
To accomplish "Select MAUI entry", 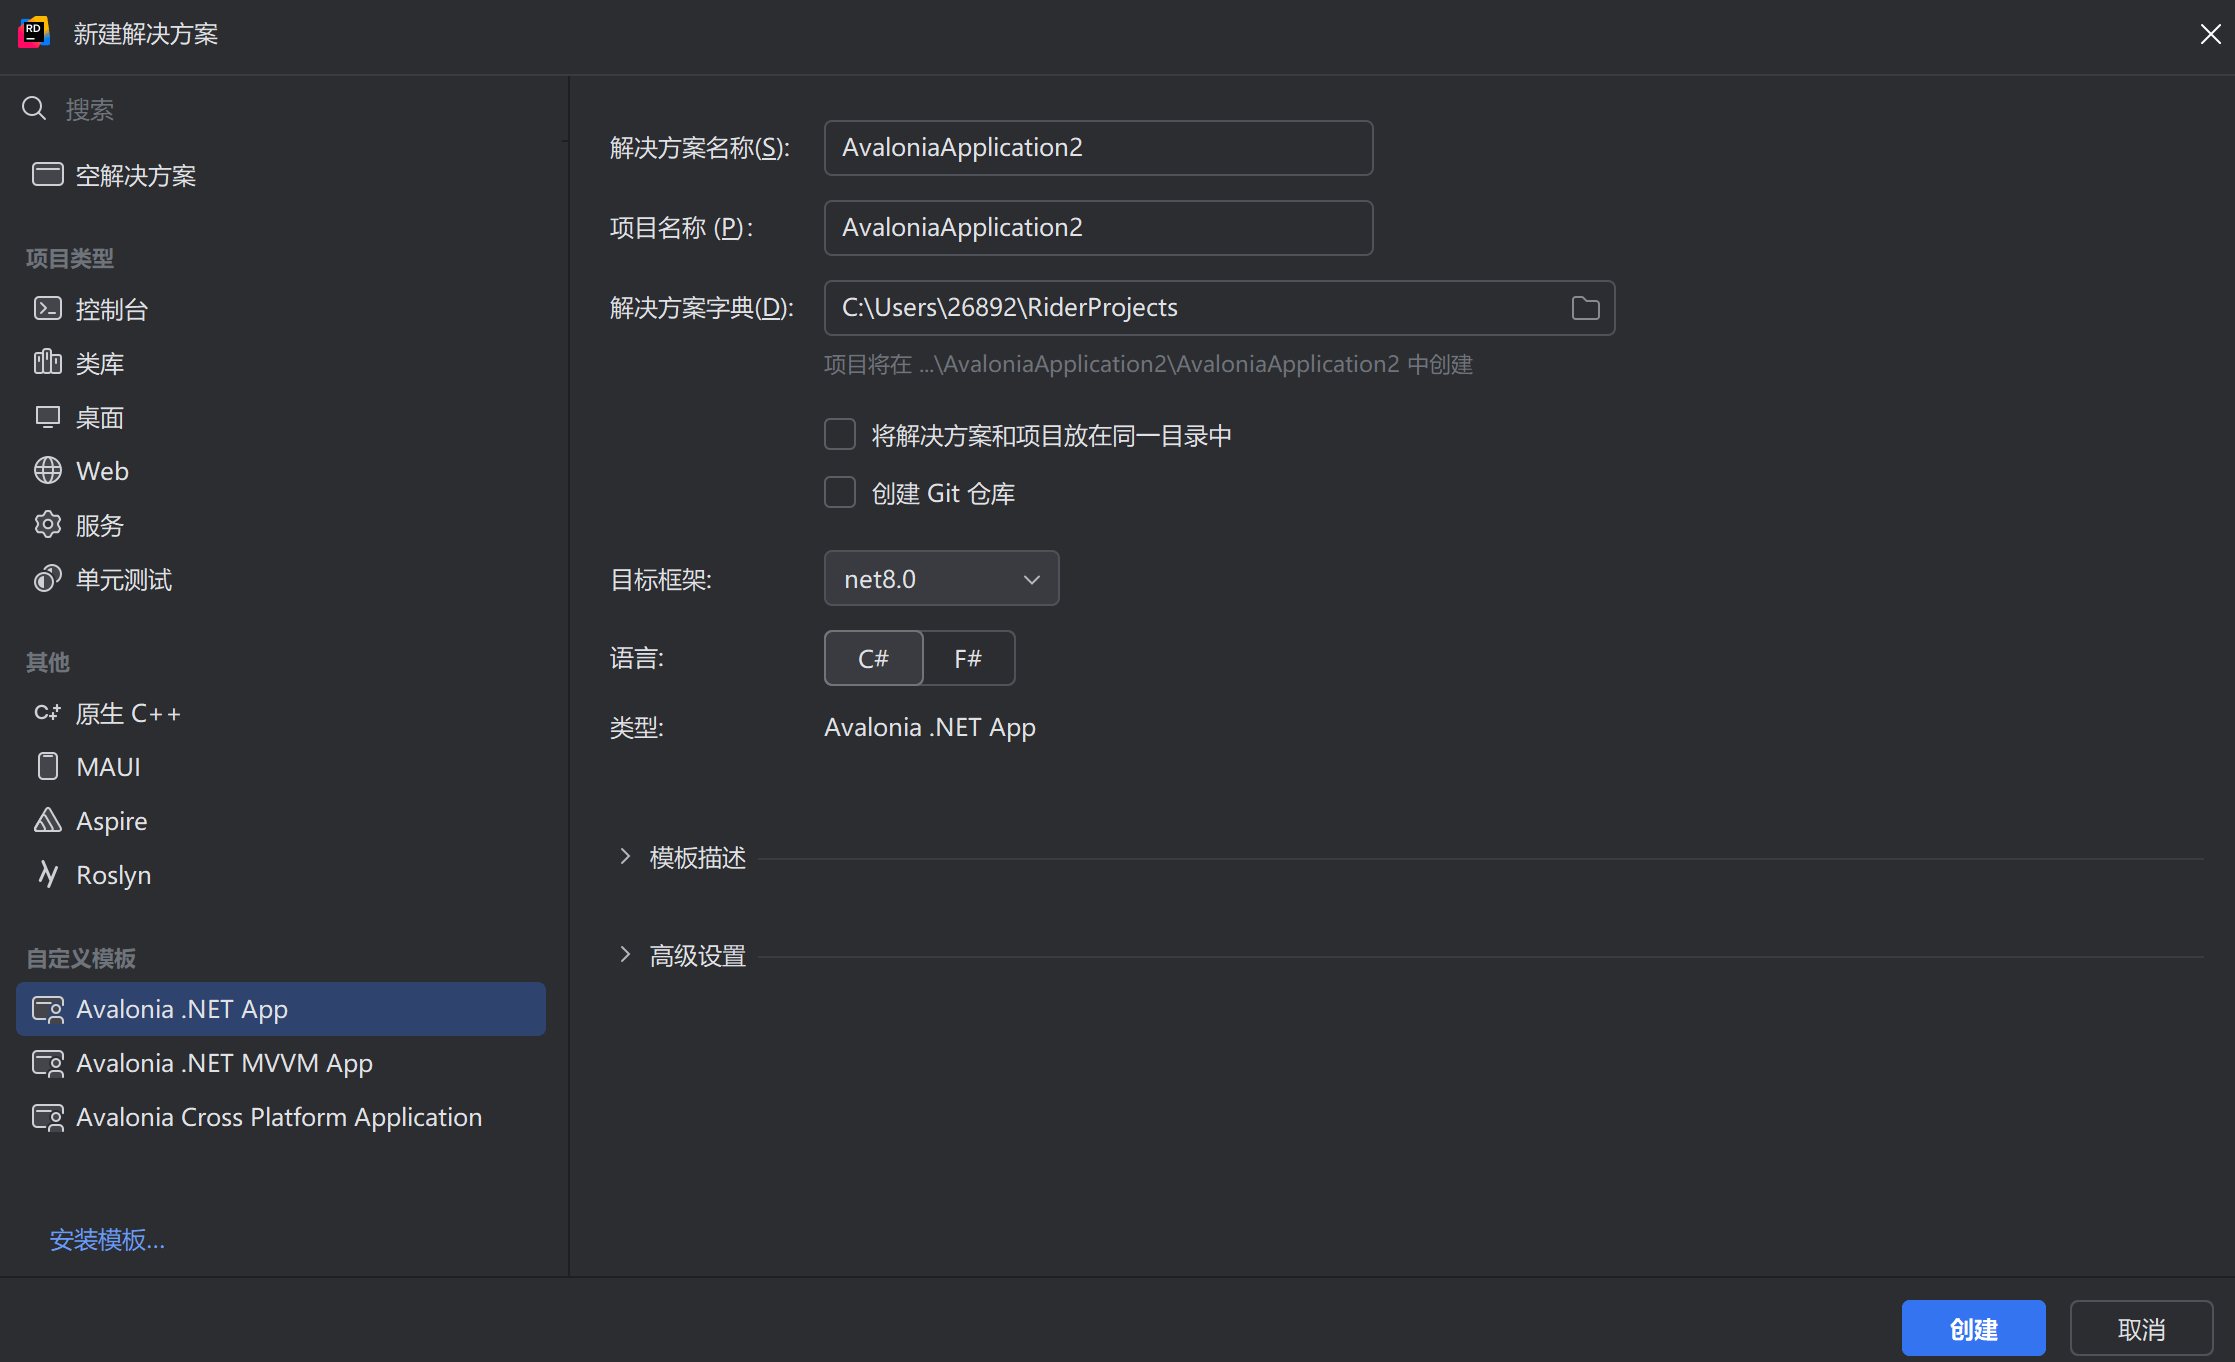I will [x=281, y=767].
